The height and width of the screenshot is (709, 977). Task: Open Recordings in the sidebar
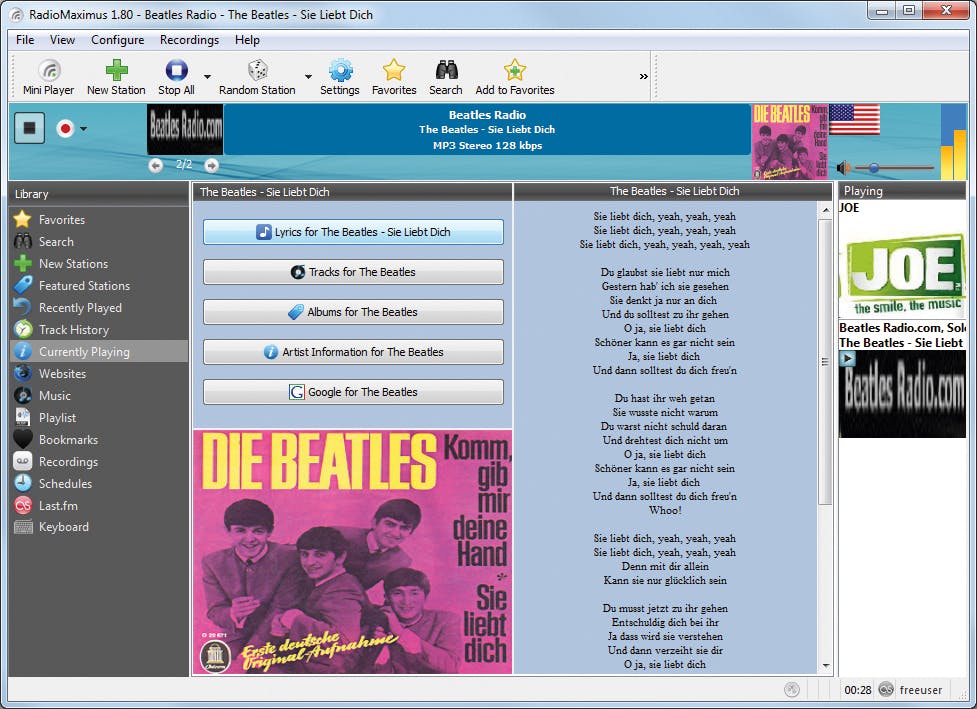point(98,462)
